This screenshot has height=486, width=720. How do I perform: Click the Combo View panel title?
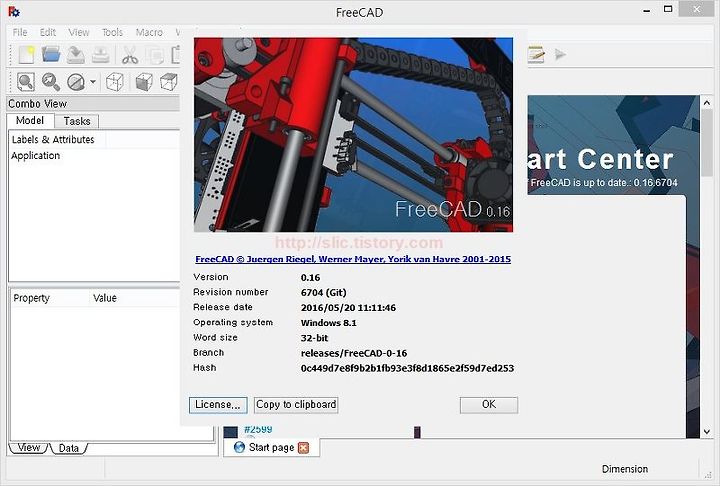pos(38,104)
